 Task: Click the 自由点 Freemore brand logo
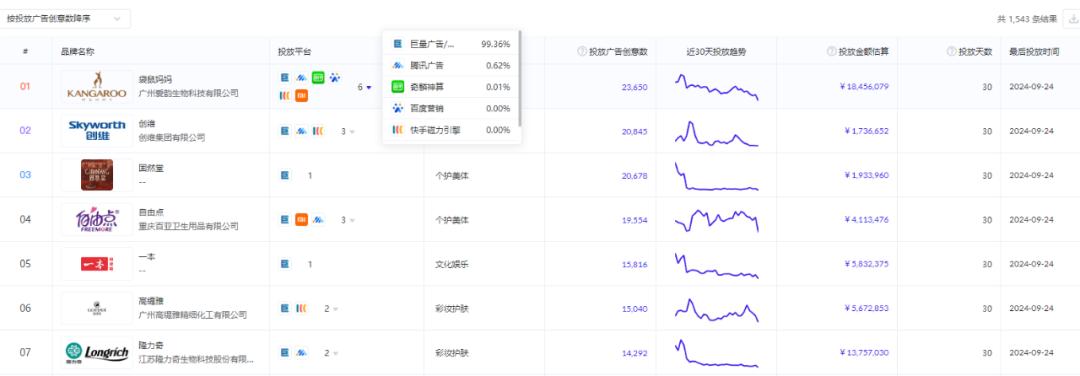pyautogui.click(x=96, y=220)
